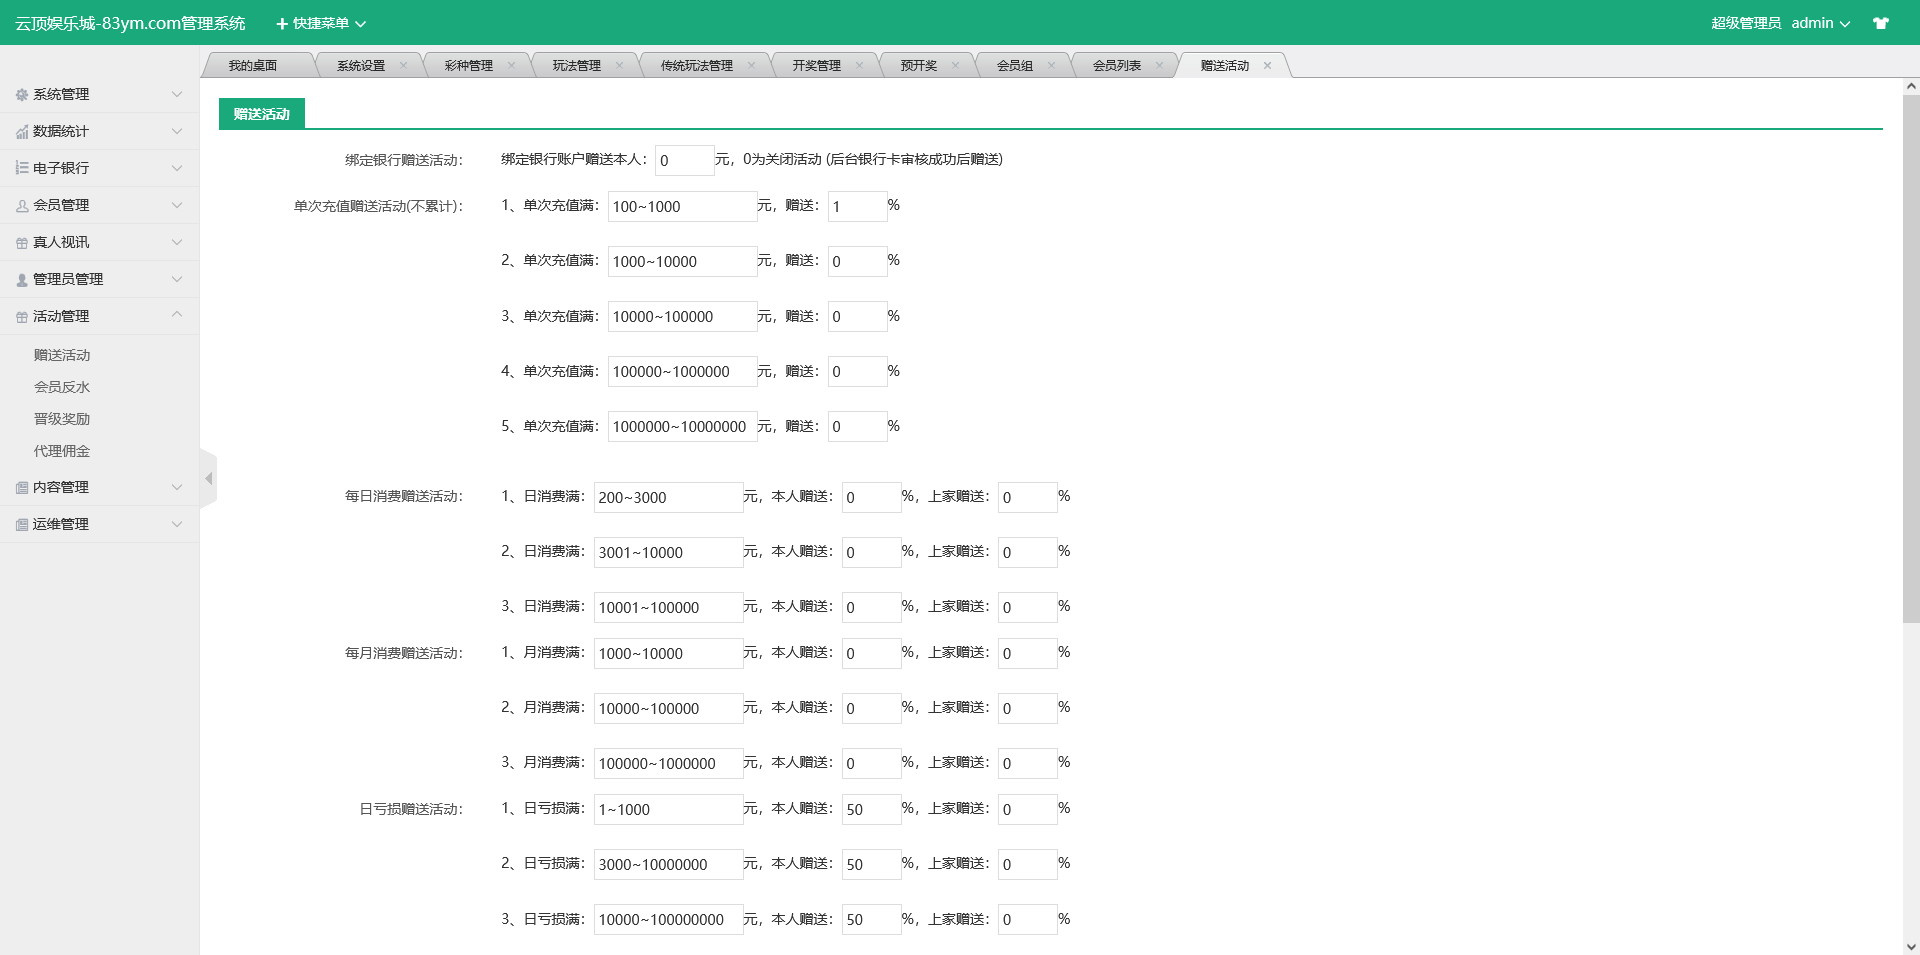Viewport: 1920px width, 955px height.
Task: Close the 彩种管理 tab
Action: [x=511, y=66]
